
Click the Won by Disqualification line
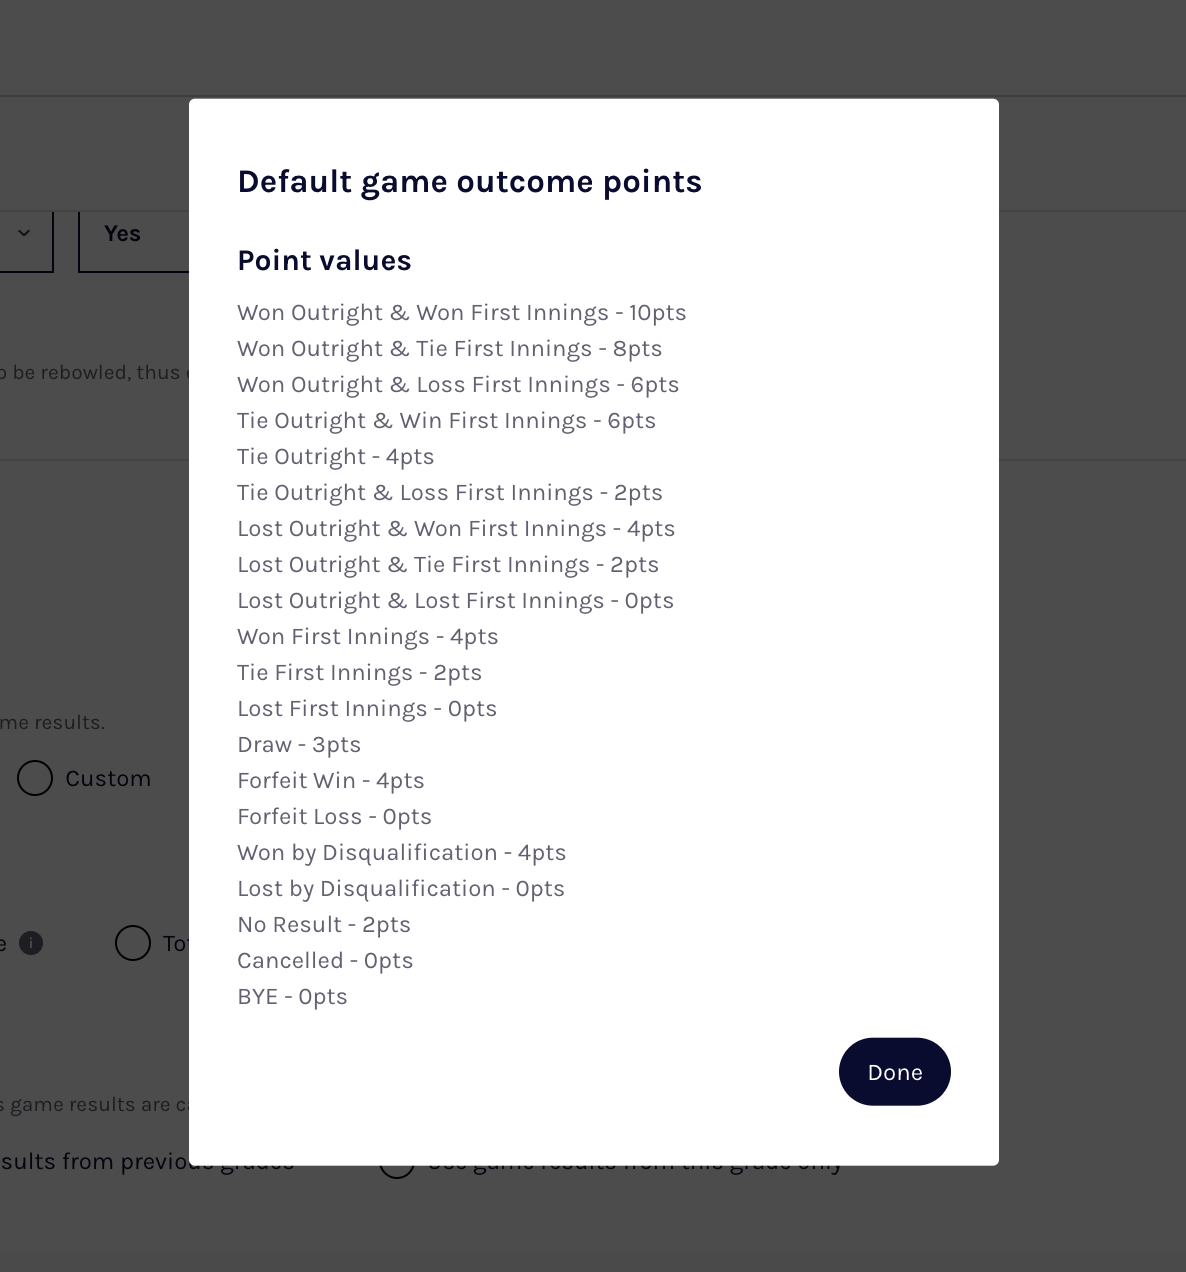pyautogui.click(x=401, y=852)
